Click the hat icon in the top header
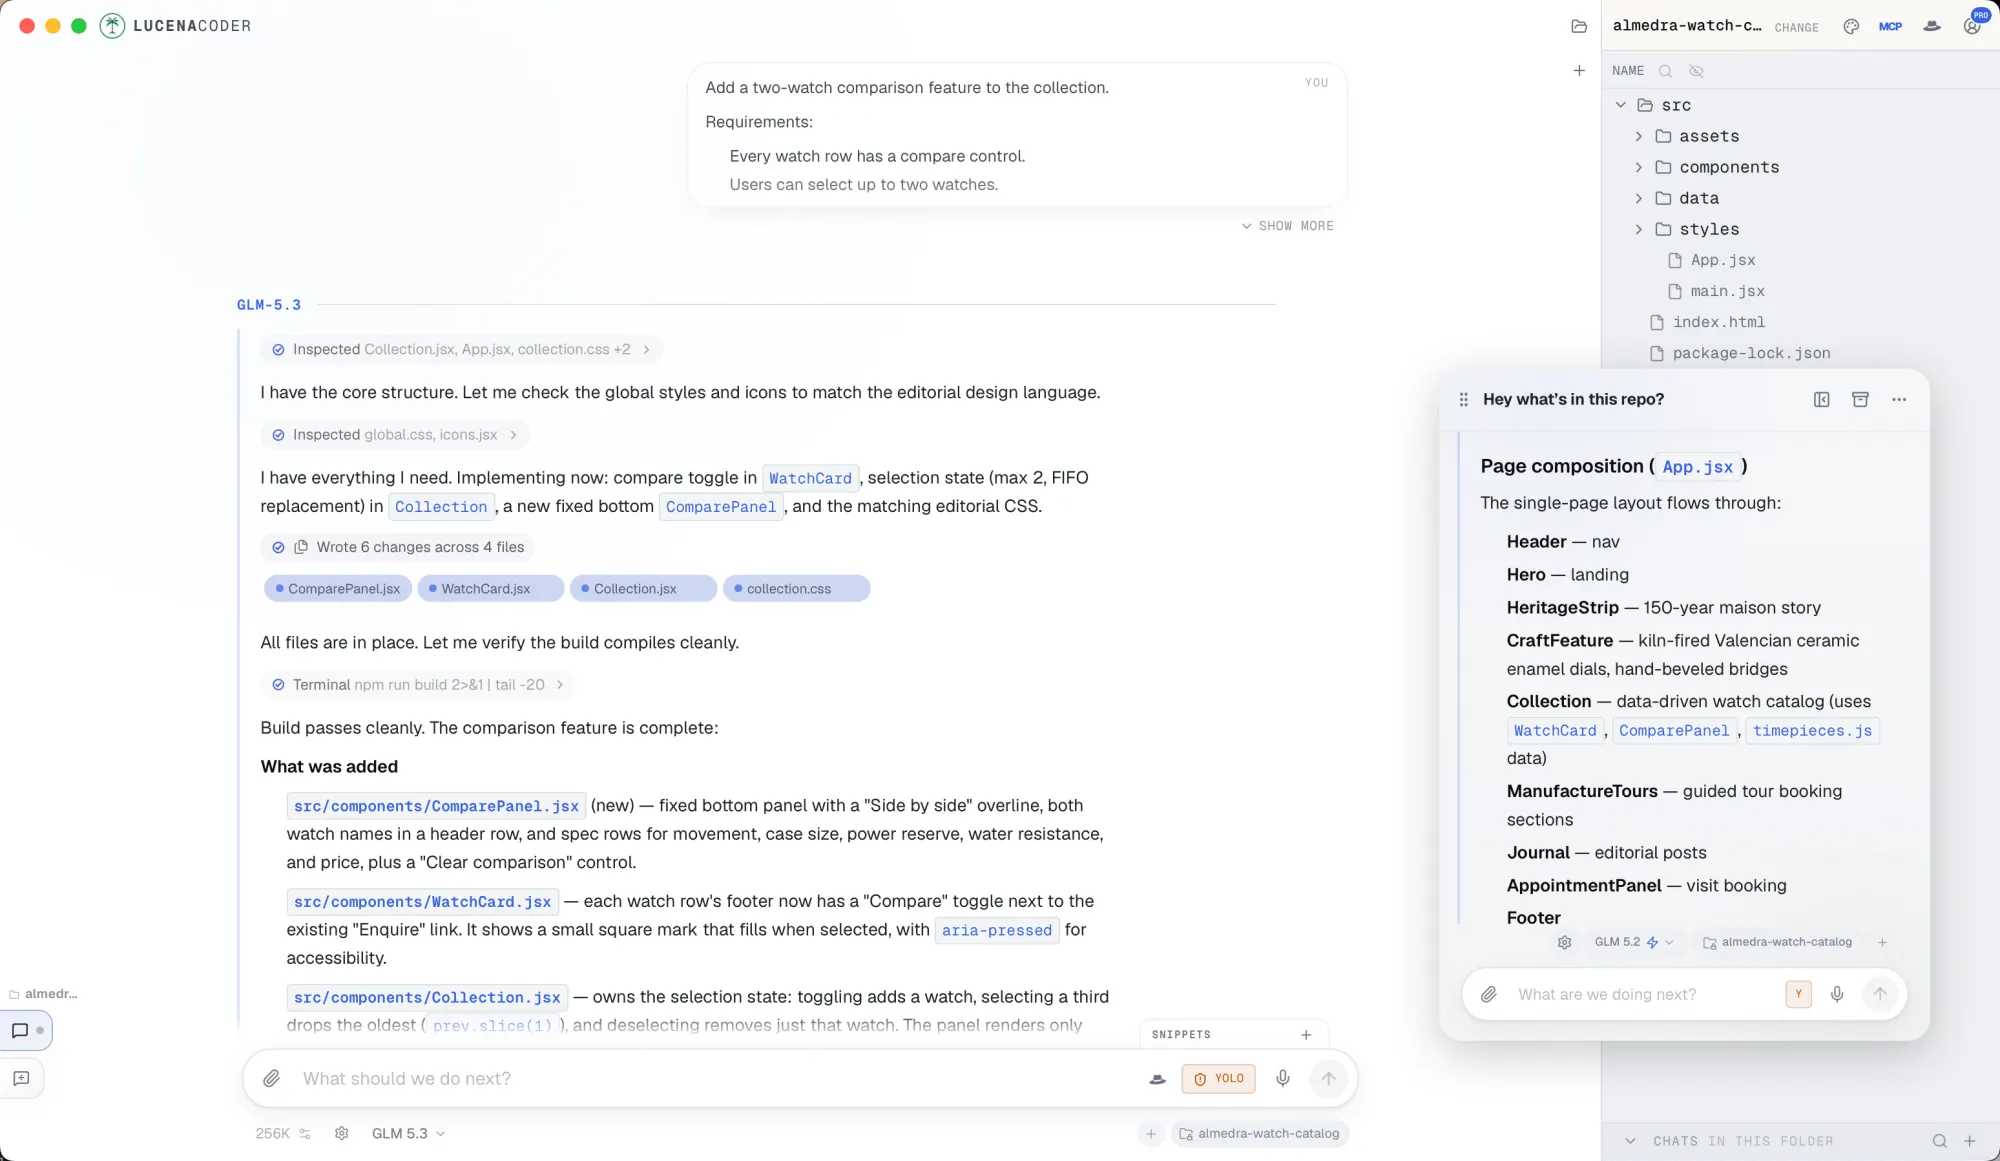The width and height of the screenshot is (2000, 1161). pos(1932,27)
